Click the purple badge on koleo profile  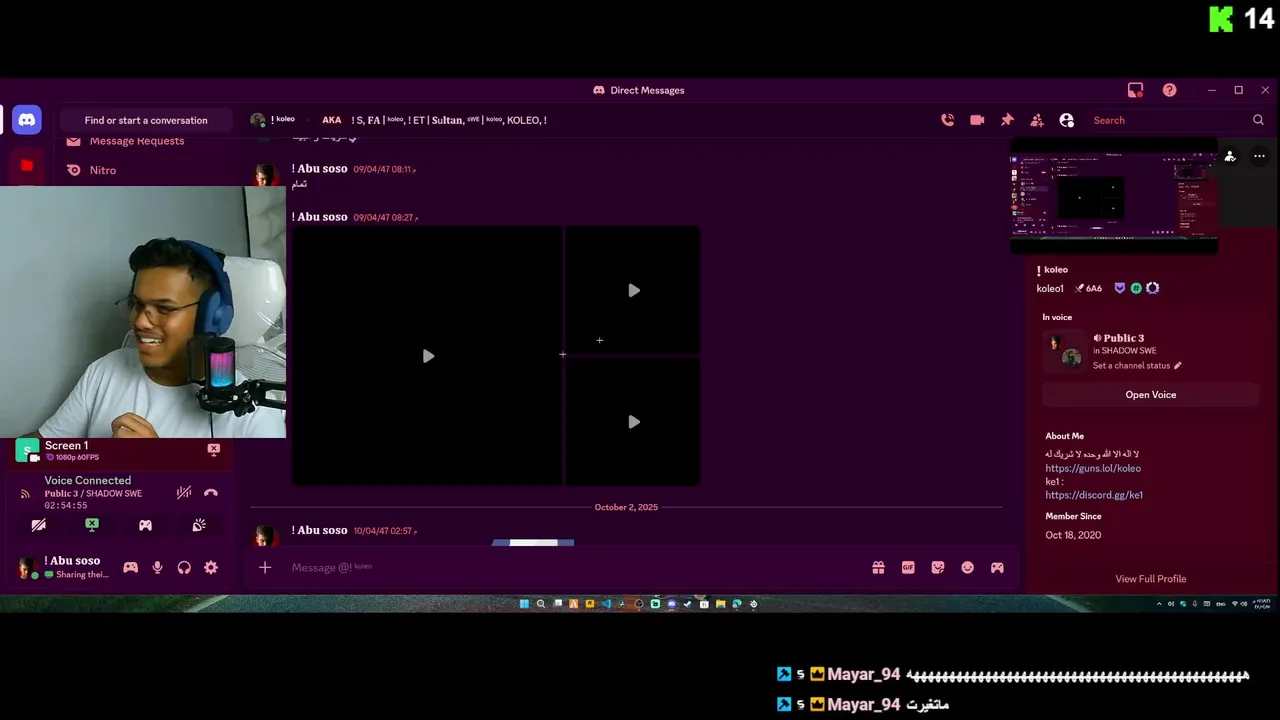1120,288
